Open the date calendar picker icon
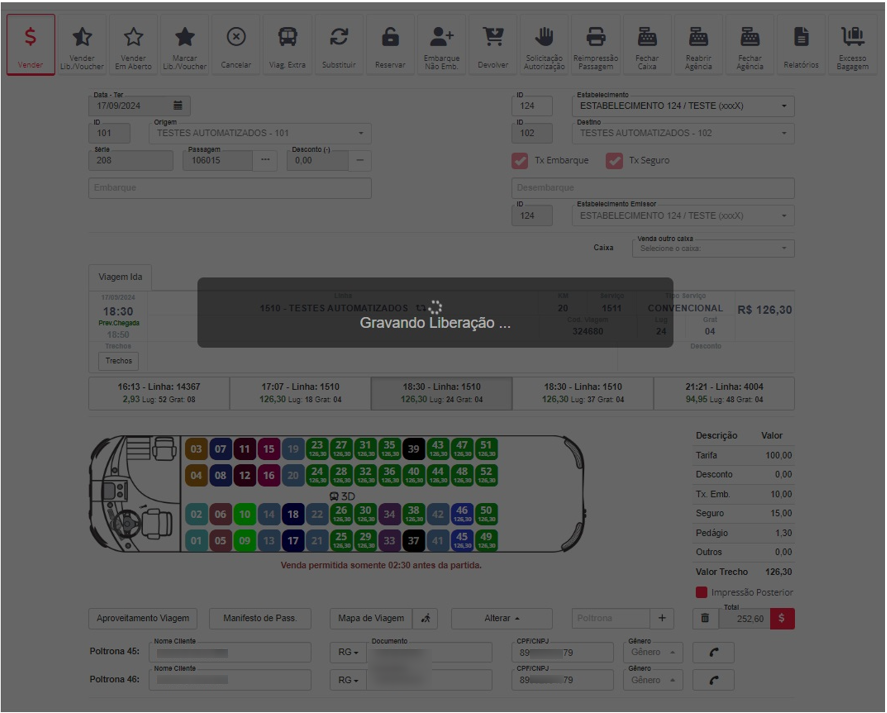The height and width of the screenshot is (713, 887). pyautogui.click(x=178, y=105)
